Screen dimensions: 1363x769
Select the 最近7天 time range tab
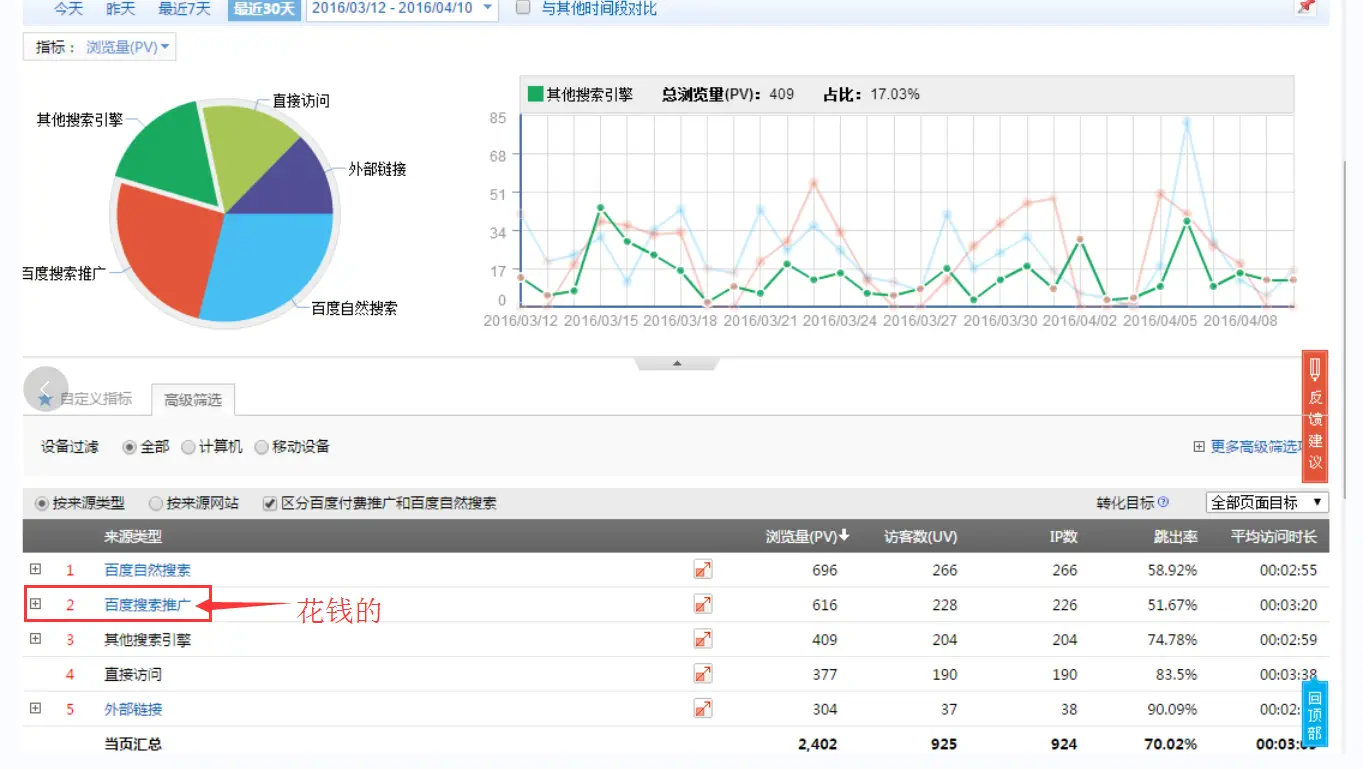(x=184, y=9)
